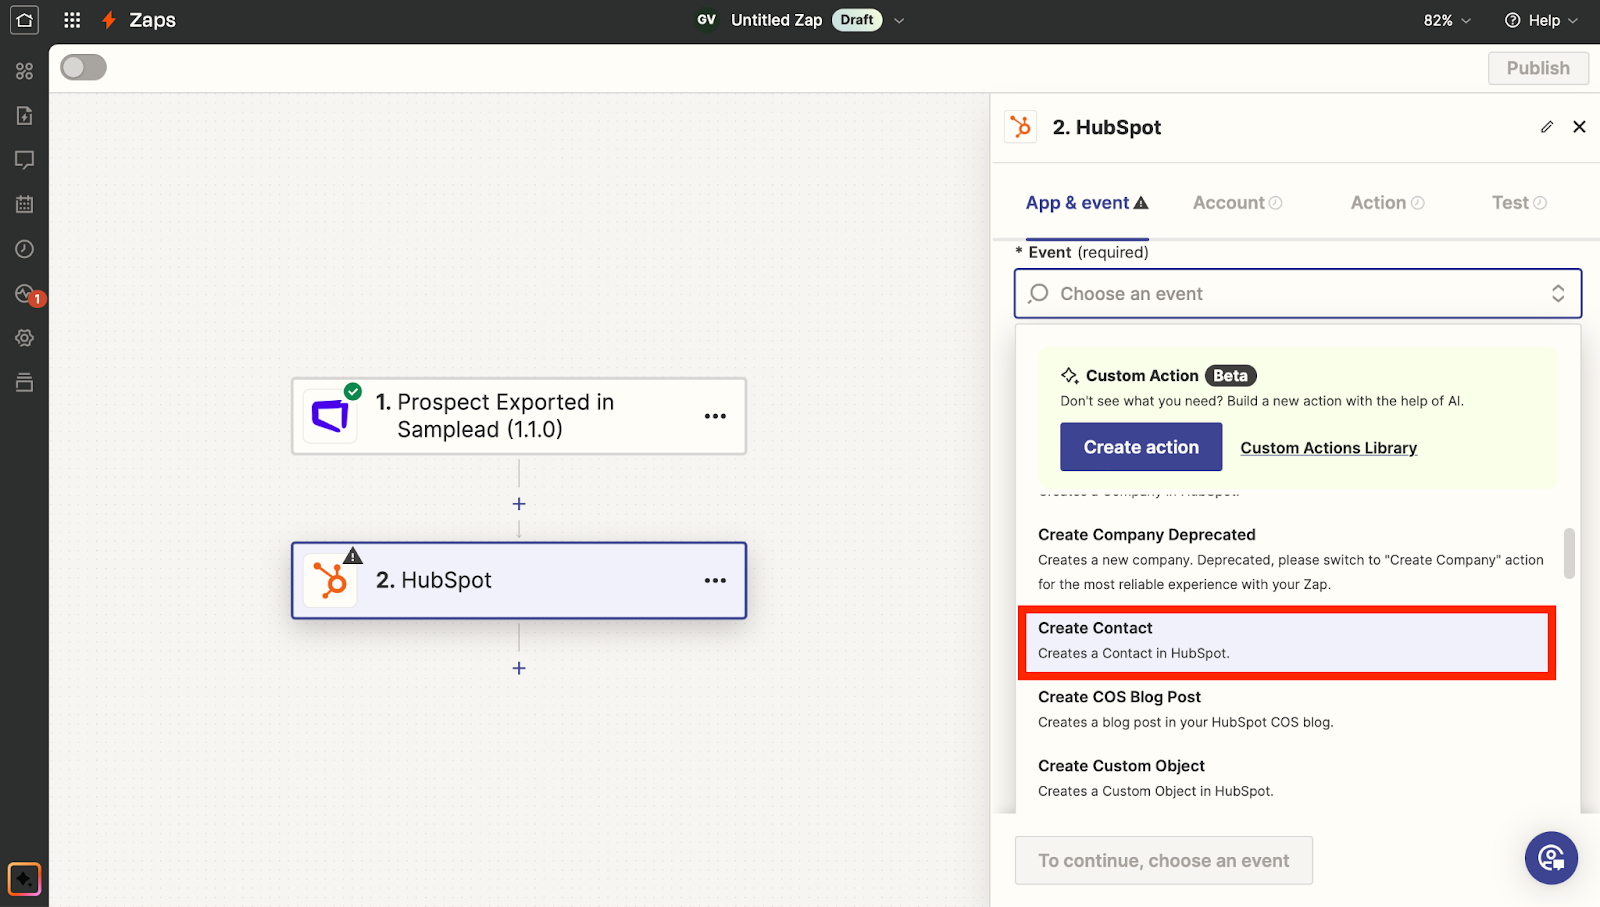Open the AI sparkle icon at sidebar bottom

pos(24,879)
